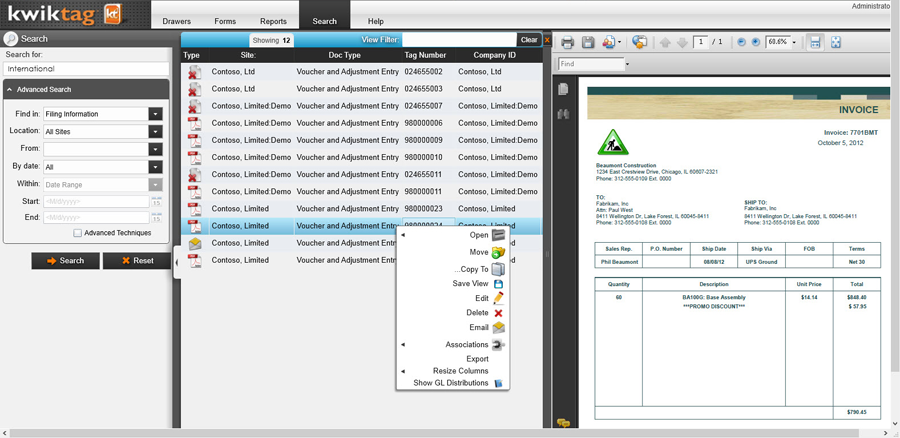Switch to the Search tab
Image resolution: width=900 pixels, height=438 pixels.
(324, 21)
